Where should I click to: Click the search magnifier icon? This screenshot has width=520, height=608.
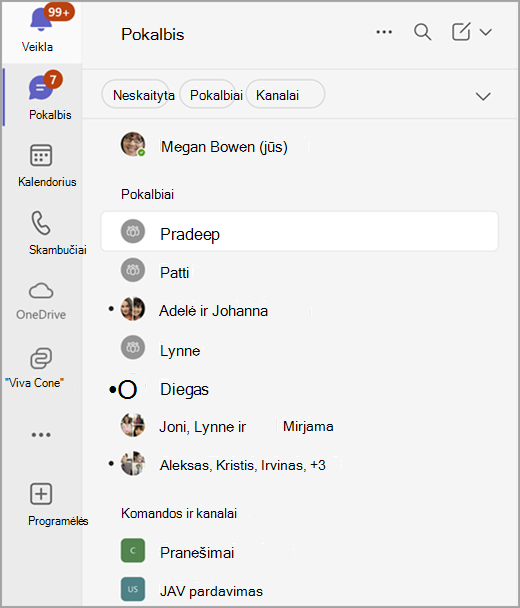[422, 32]
